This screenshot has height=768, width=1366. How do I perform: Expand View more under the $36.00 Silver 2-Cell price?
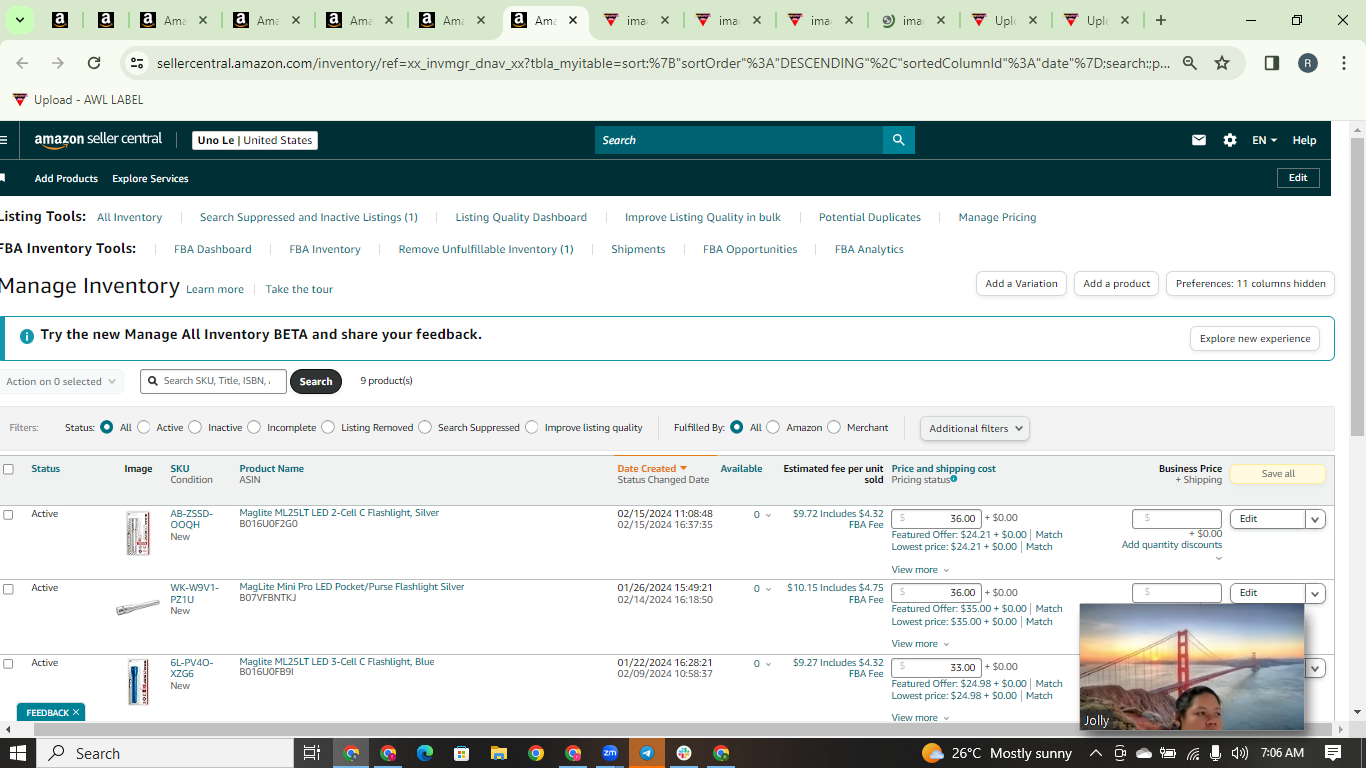920,570
